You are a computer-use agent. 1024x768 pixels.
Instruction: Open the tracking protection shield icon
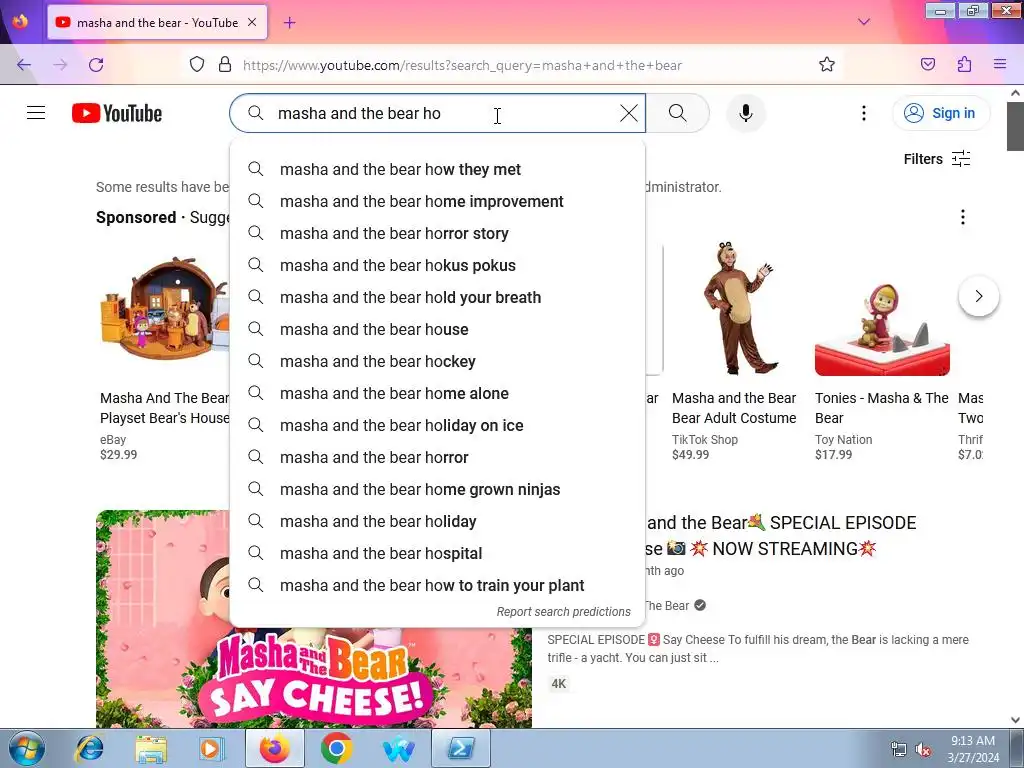click(197, 65)
